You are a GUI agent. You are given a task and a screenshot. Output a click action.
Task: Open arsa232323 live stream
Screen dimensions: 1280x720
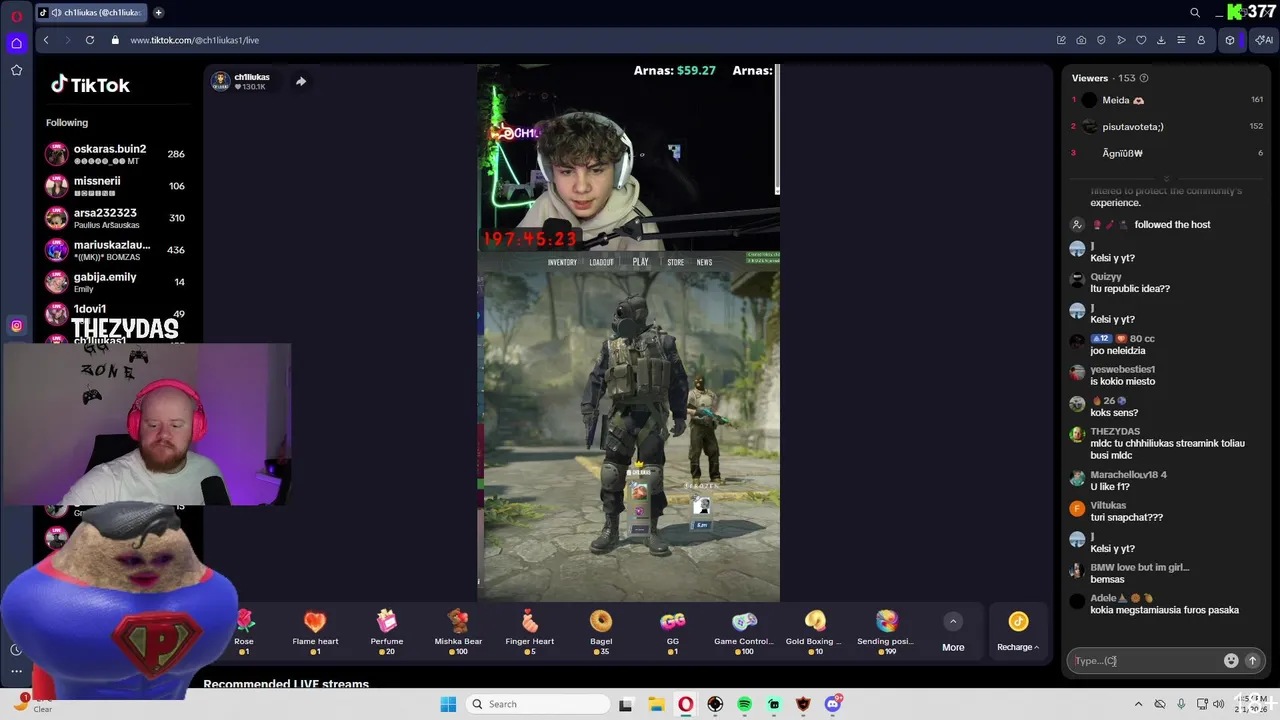click(x=115, y=218)
